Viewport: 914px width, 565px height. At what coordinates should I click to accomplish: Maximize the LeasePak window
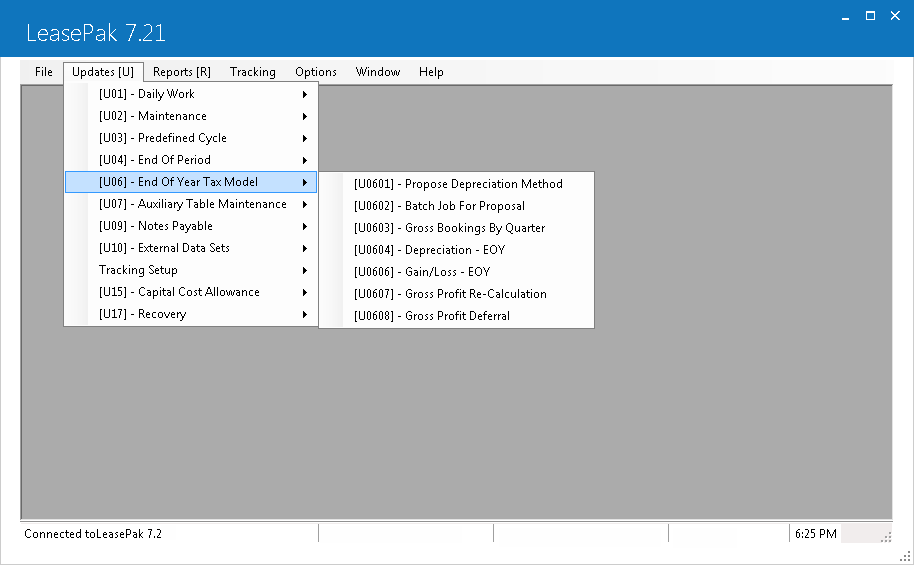(870, 16)
